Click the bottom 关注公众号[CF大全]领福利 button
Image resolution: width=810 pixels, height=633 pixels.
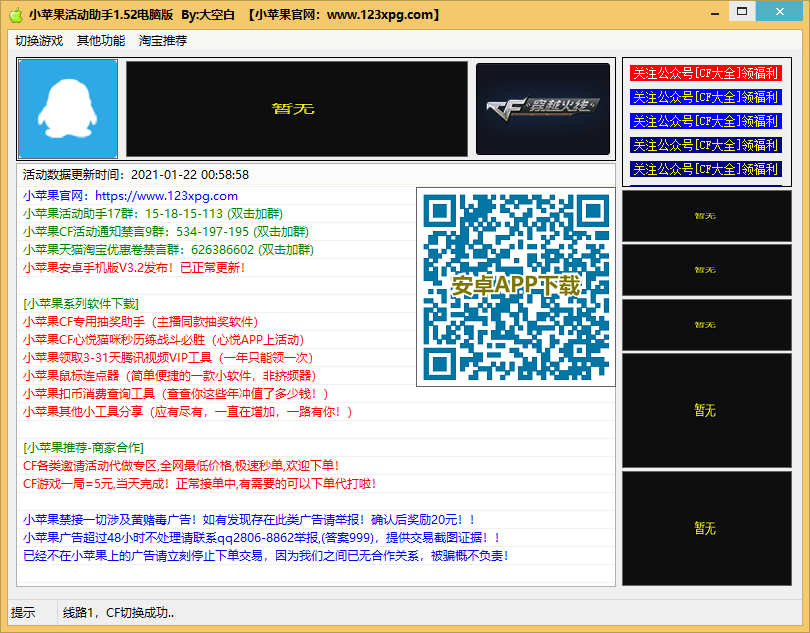click(706, 169)
